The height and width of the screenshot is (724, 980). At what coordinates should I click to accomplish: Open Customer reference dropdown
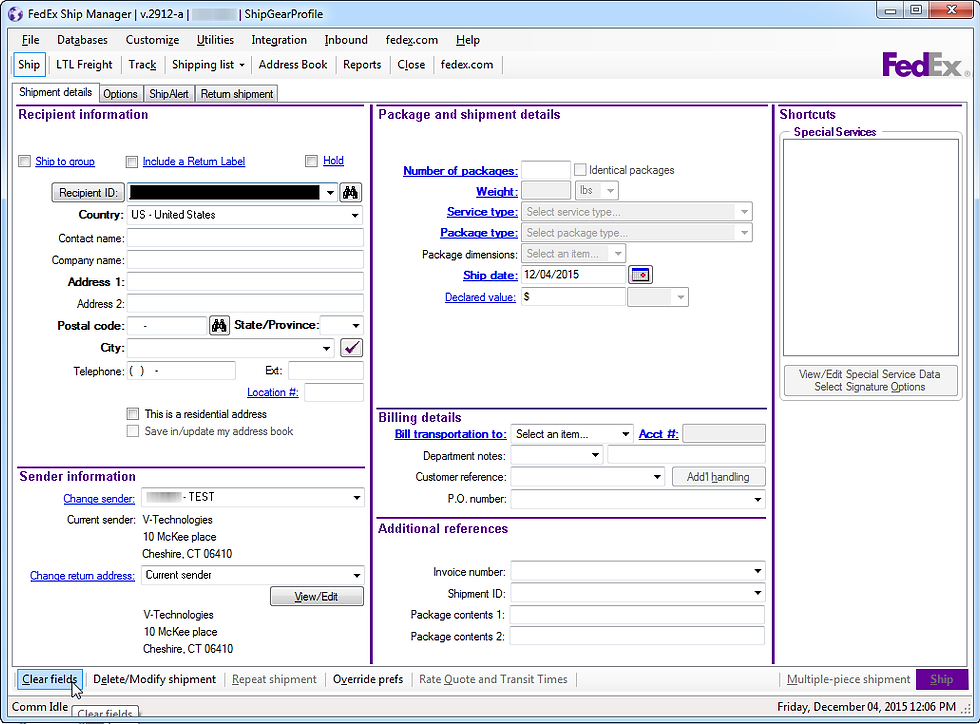point(657,477)
